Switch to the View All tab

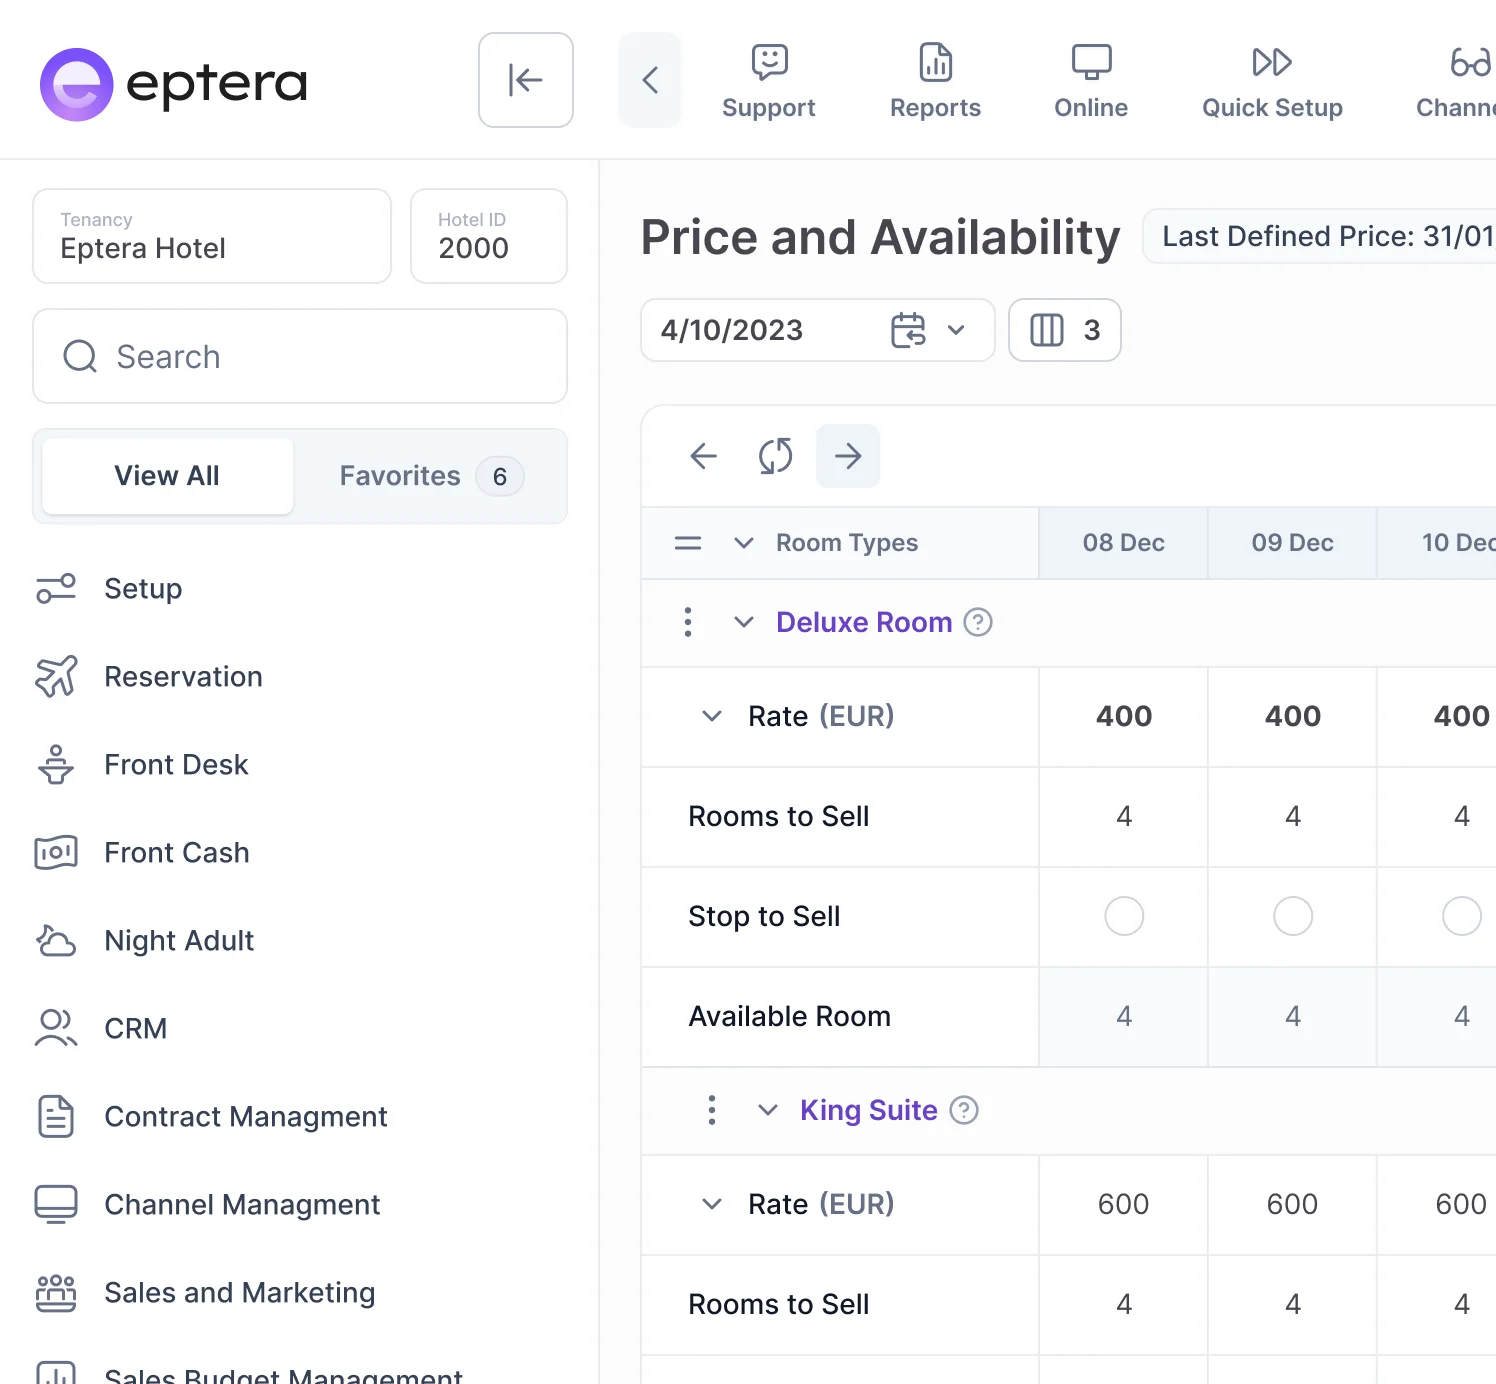[167, 476]
